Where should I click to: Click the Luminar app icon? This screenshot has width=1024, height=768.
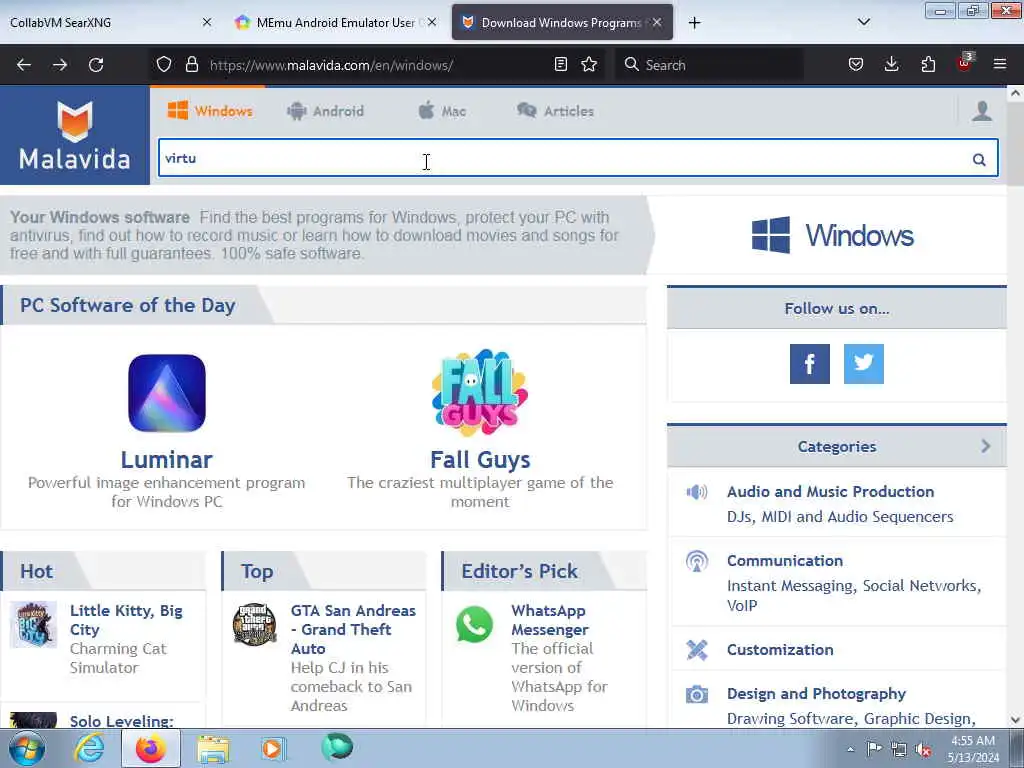(167, 393)
